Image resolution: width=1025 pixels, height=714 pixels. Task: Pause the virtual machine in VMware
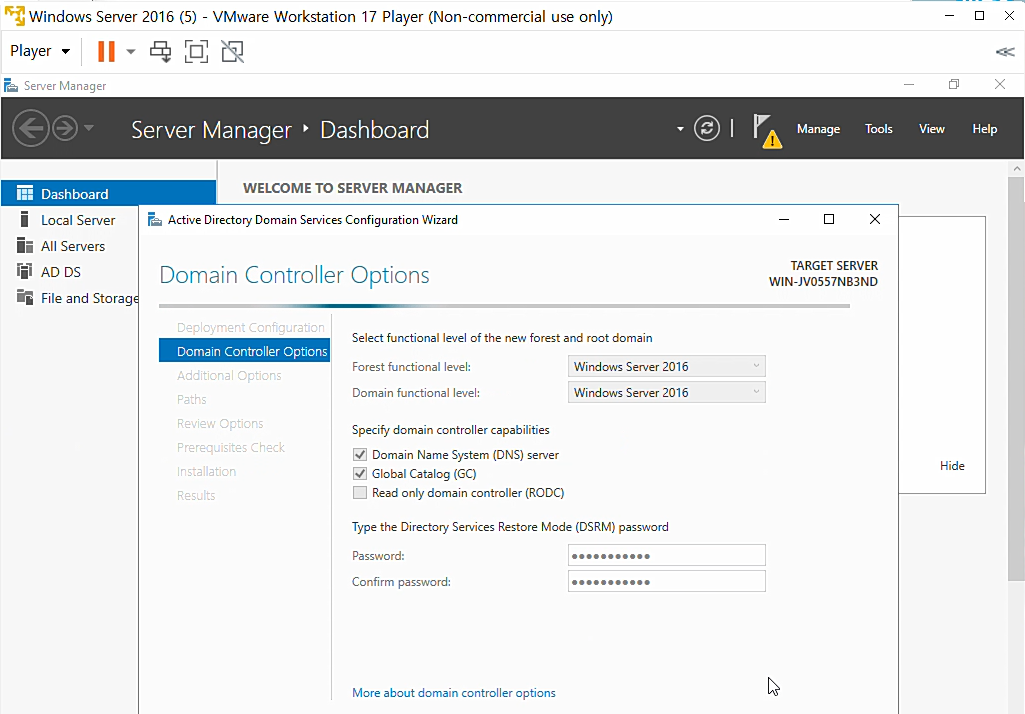click(106, 51)
